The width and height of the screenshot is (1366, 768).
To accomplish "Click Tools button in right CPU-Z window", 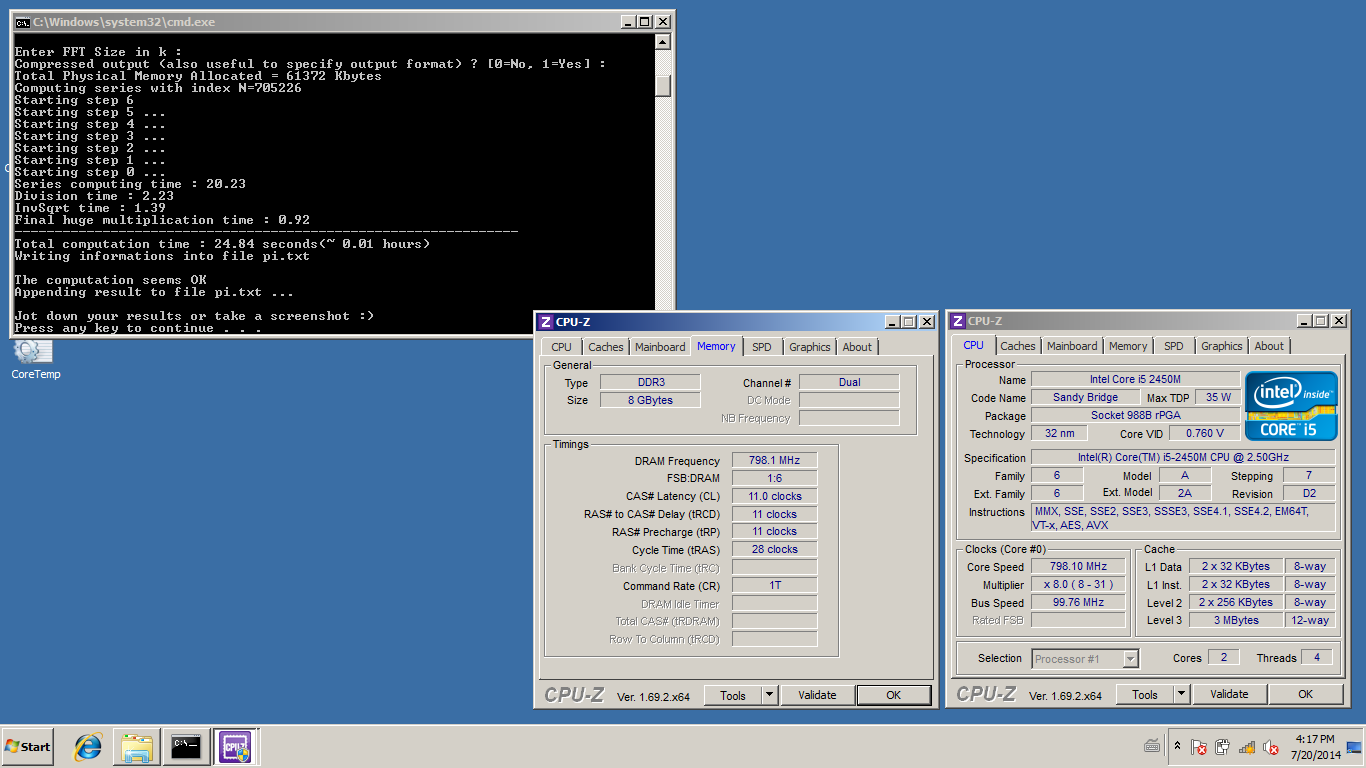I will pyautogui.click(x=1145, y=694).
